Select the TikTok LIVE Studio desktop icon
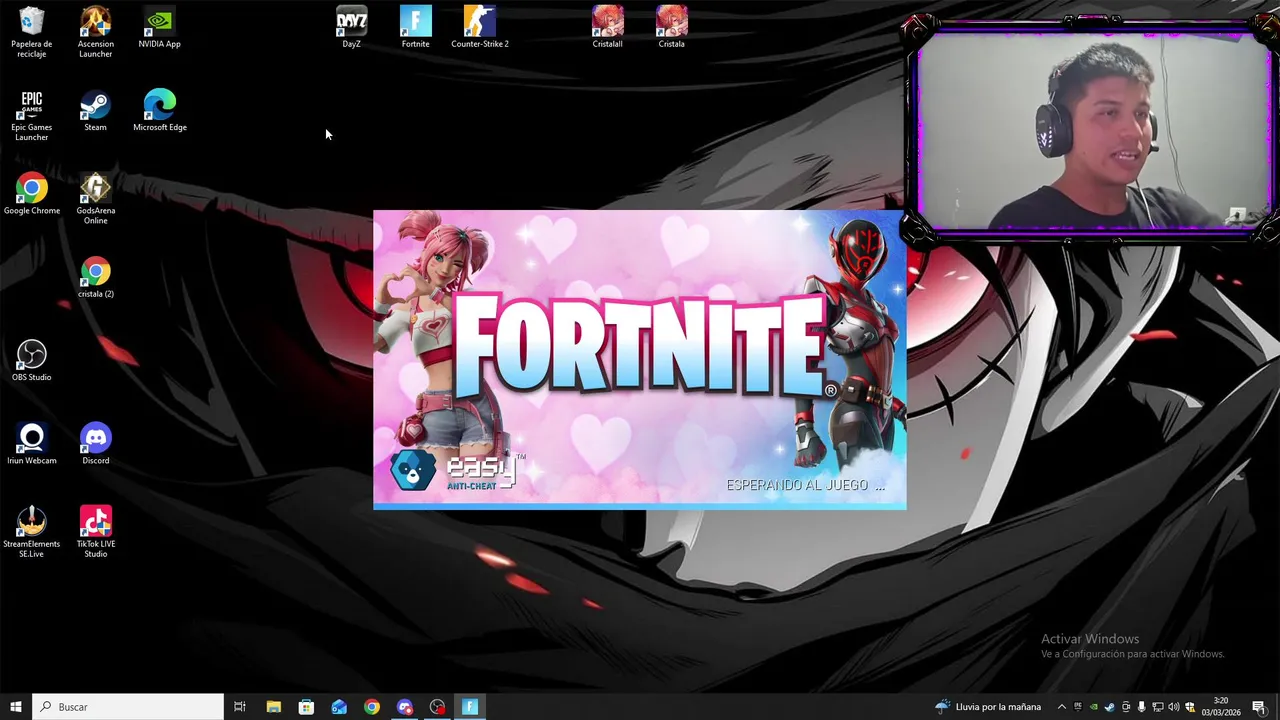1280x720 pixels. [x=96, y=532]
